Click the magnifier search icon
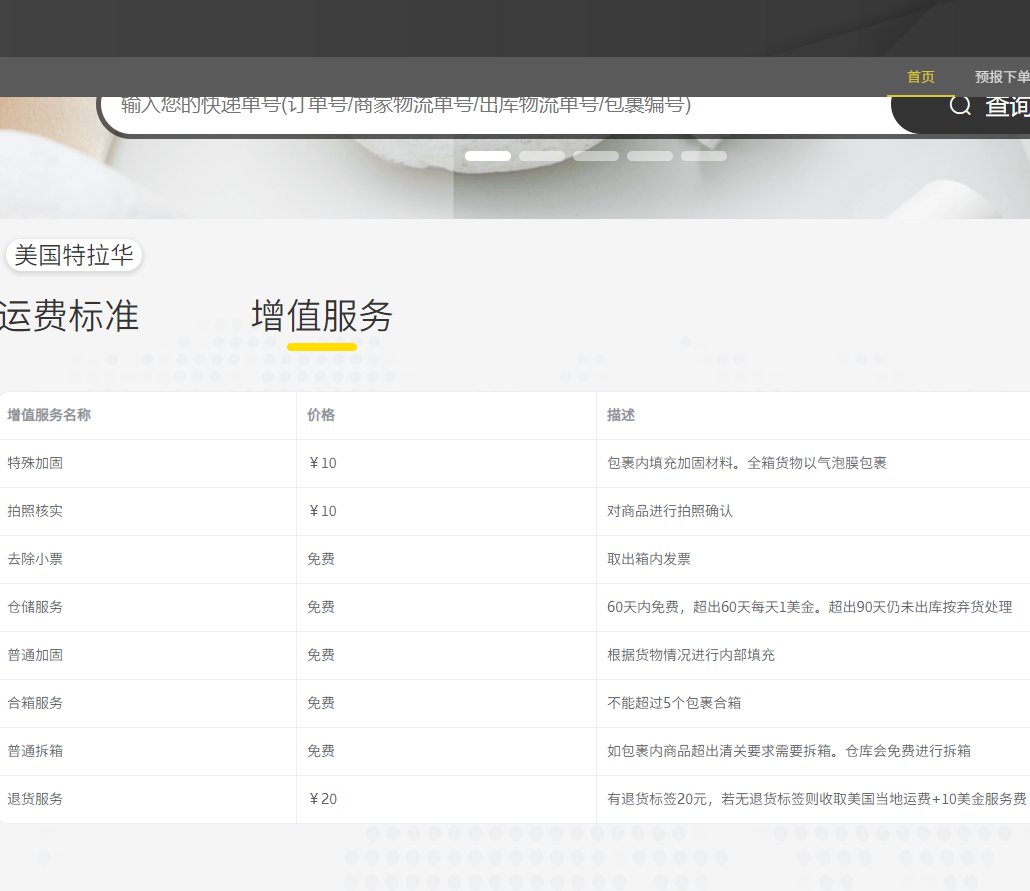The height and width of the screenshot is (891, 1030). (960, 105)
